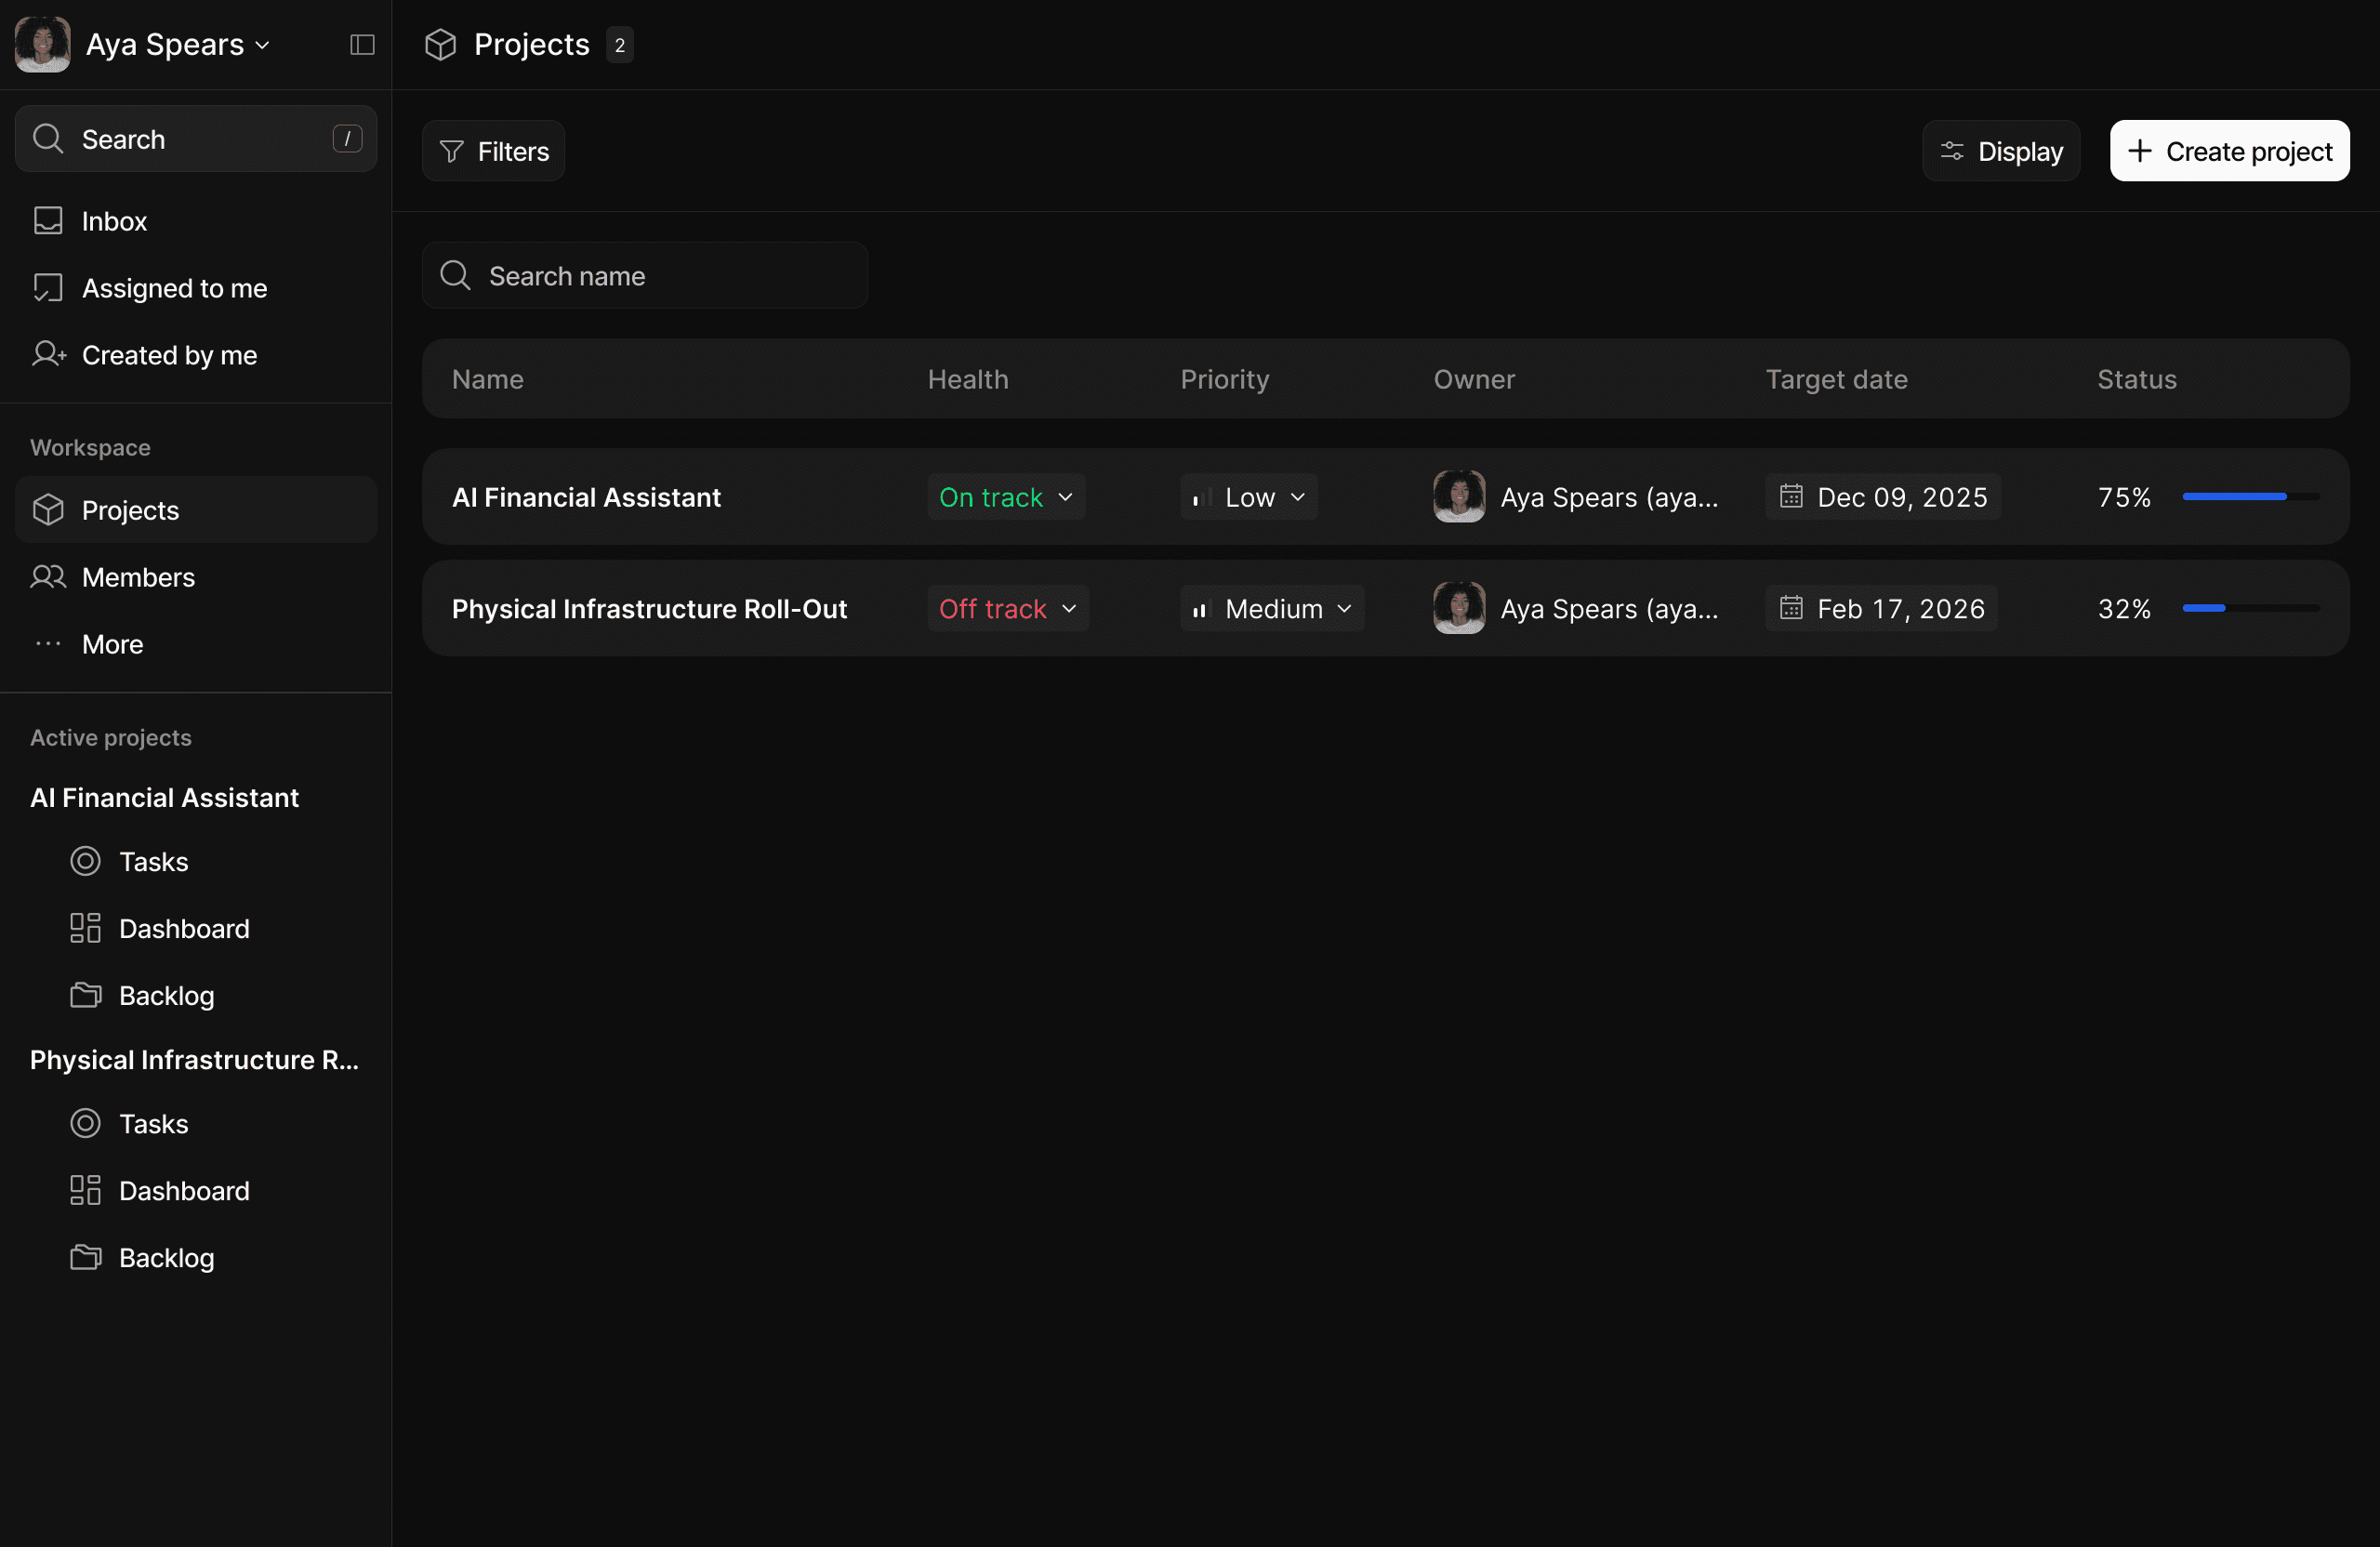Image resolution: width=2380 pixels, height=1547 pixels.
Task: Open Tasks under AI Financial Assistant
Action: tap(153, 861)
